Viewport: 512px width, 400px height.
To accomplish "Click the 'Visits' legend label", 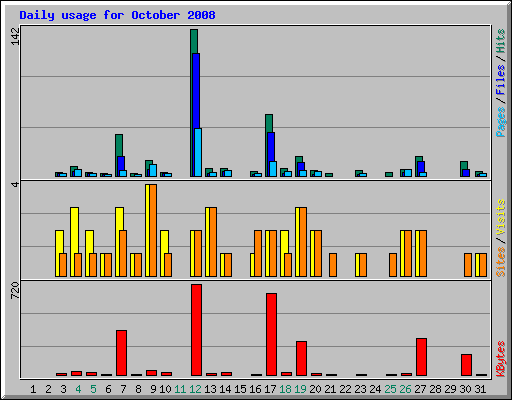I will tap(500, 217).
